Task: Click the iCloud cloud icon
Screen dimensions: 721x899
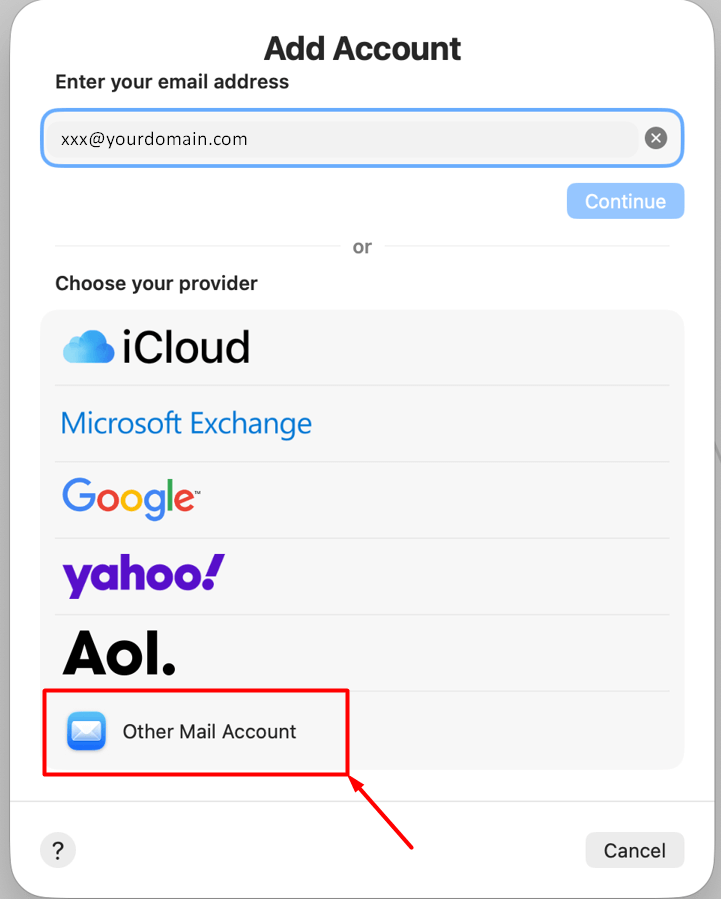Action: pyautogui.click(x=88, y=348)
